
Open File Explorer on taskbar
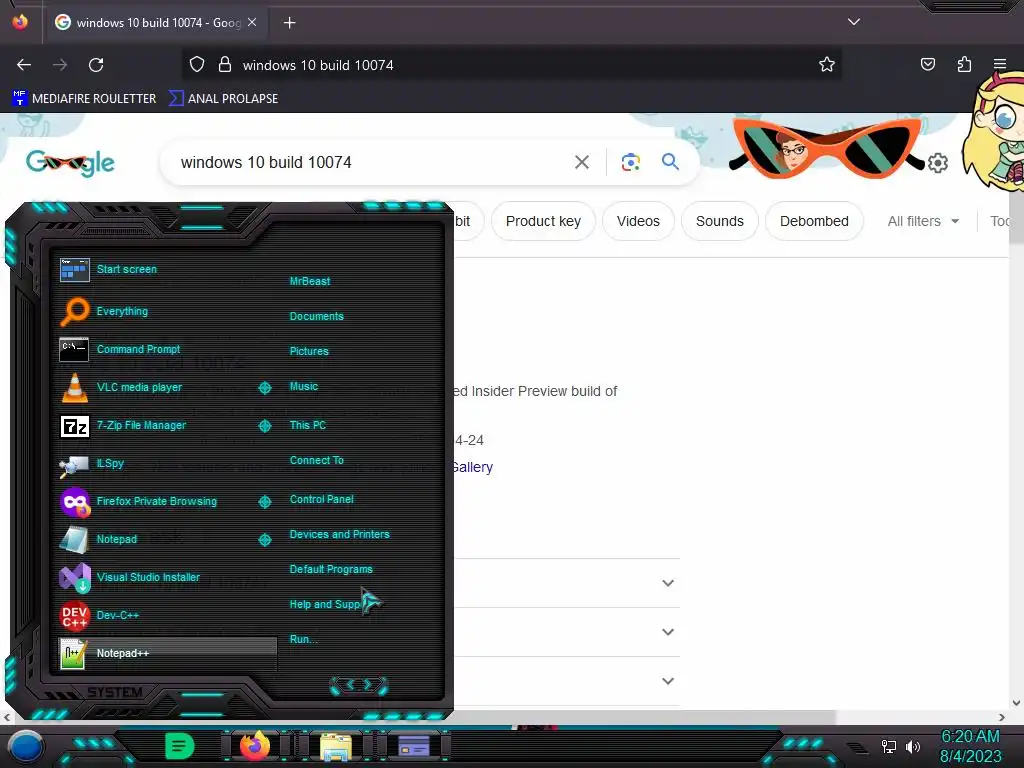coord(336,746)
